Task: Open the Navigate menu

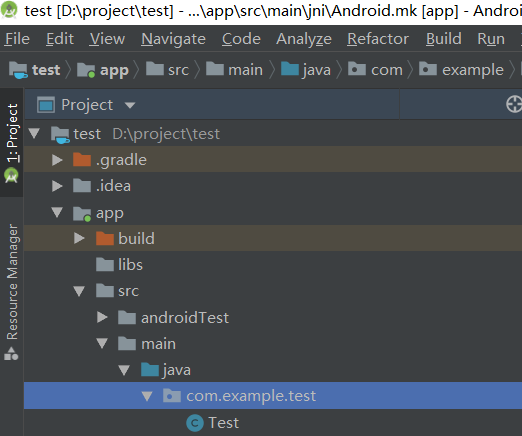Action: coord(173,39)
